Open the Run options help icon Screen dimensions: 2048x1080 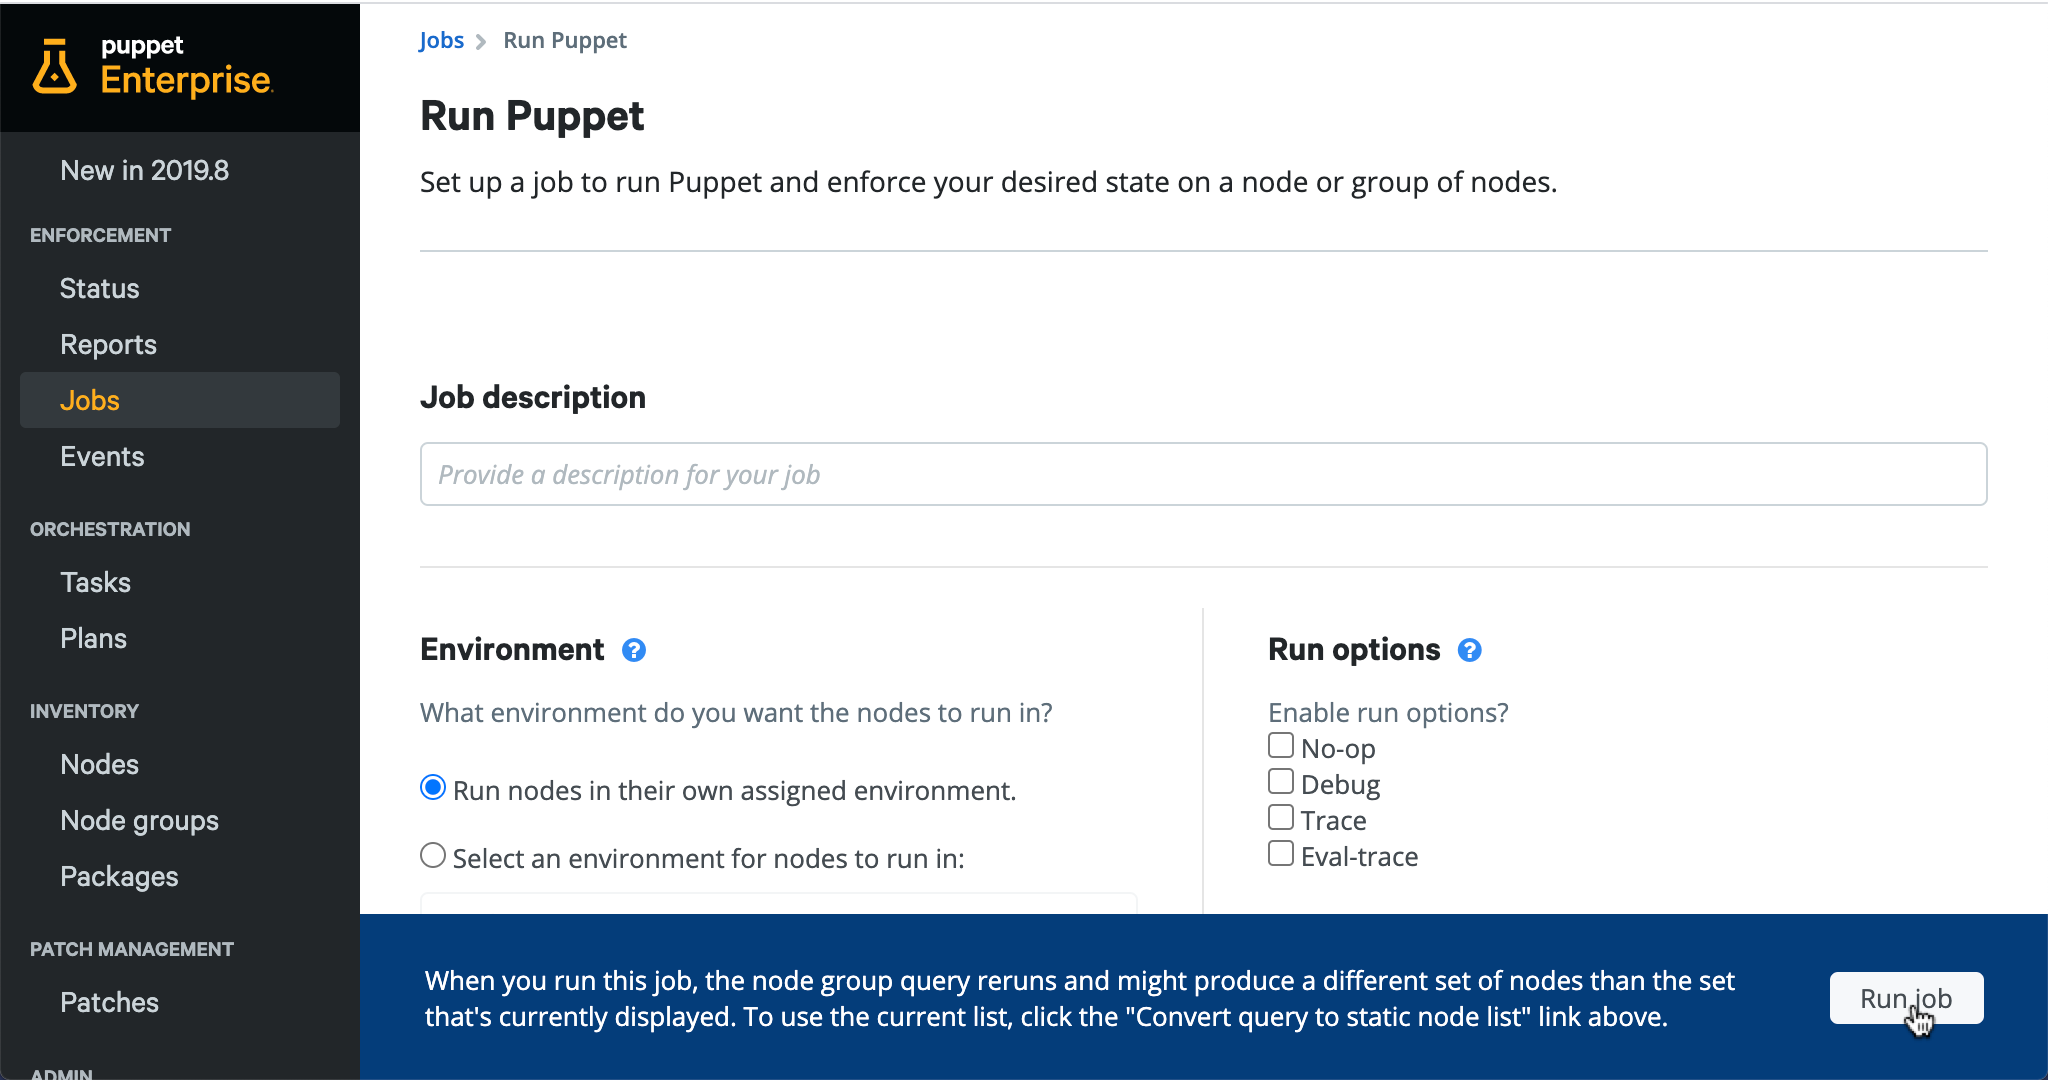(1469, 650)
